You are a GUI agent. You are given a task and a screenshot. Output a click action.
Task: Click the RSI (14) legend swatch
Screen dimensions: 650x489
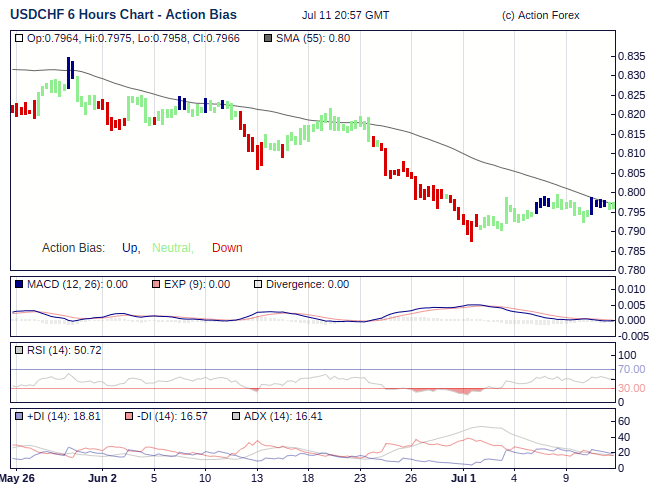point(20,350)
